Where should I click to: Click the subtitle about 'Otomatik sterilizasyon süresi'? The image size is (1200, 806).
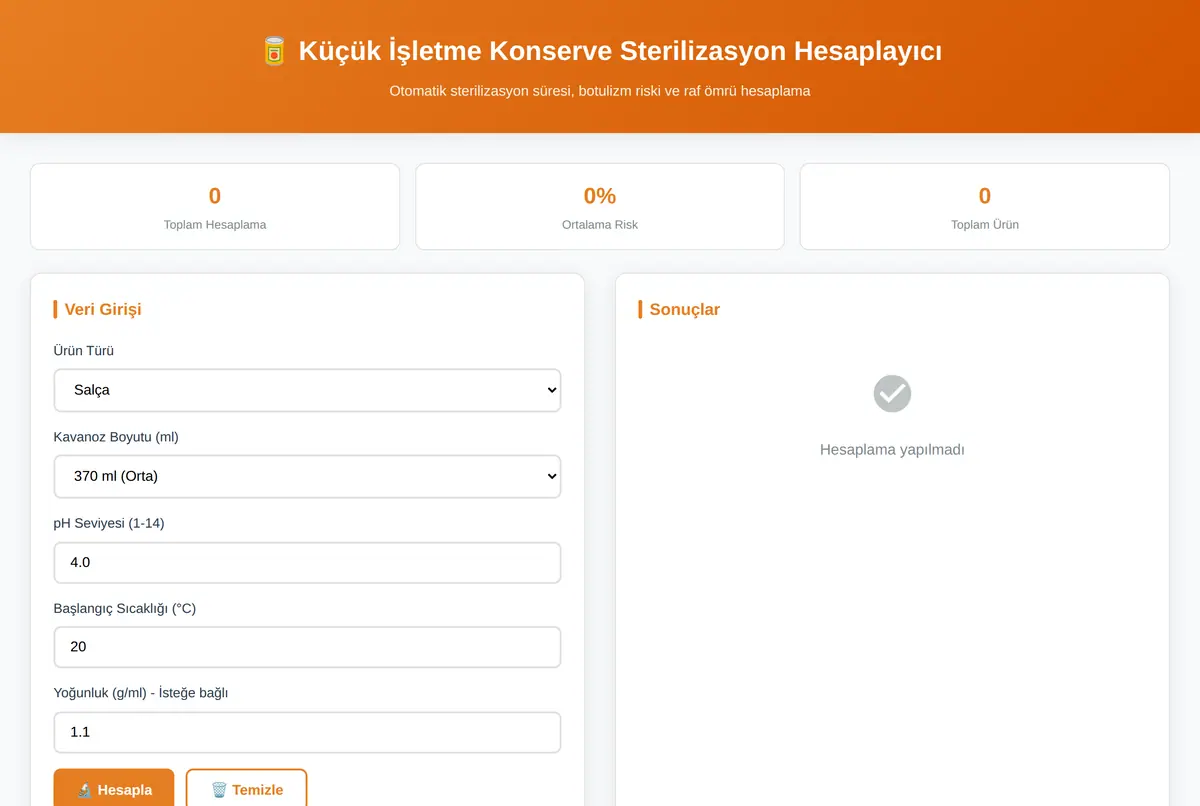pyautogui.click(x=600, y=91)
